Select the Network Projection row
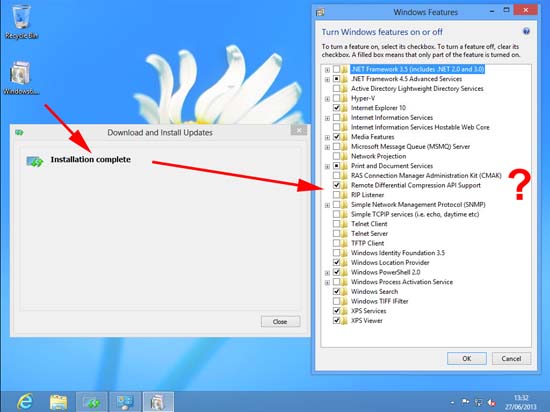This screenshot has width=550, height=412. click(378, 156)
